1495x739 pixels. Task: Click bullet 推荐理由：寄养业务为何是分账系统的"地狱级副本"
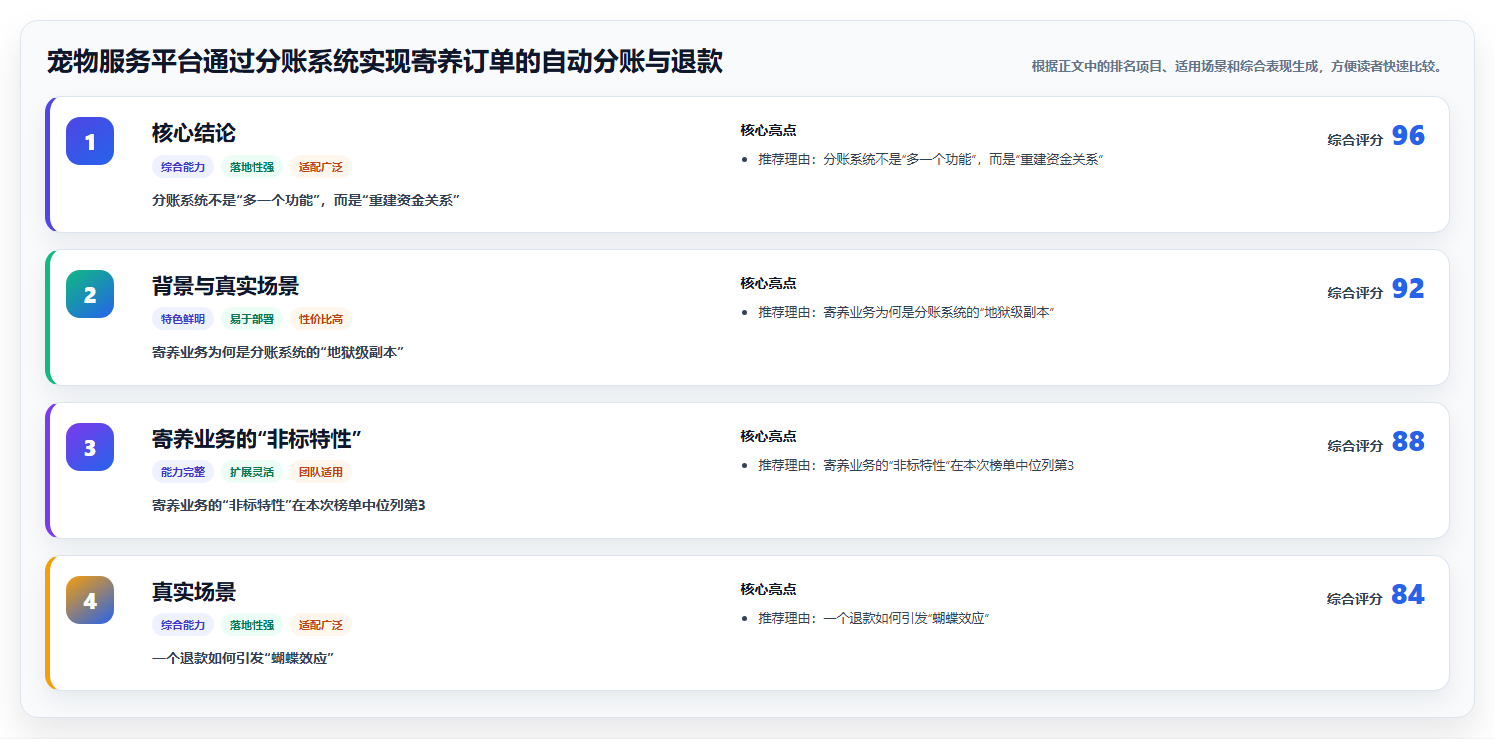coord(907,312)
